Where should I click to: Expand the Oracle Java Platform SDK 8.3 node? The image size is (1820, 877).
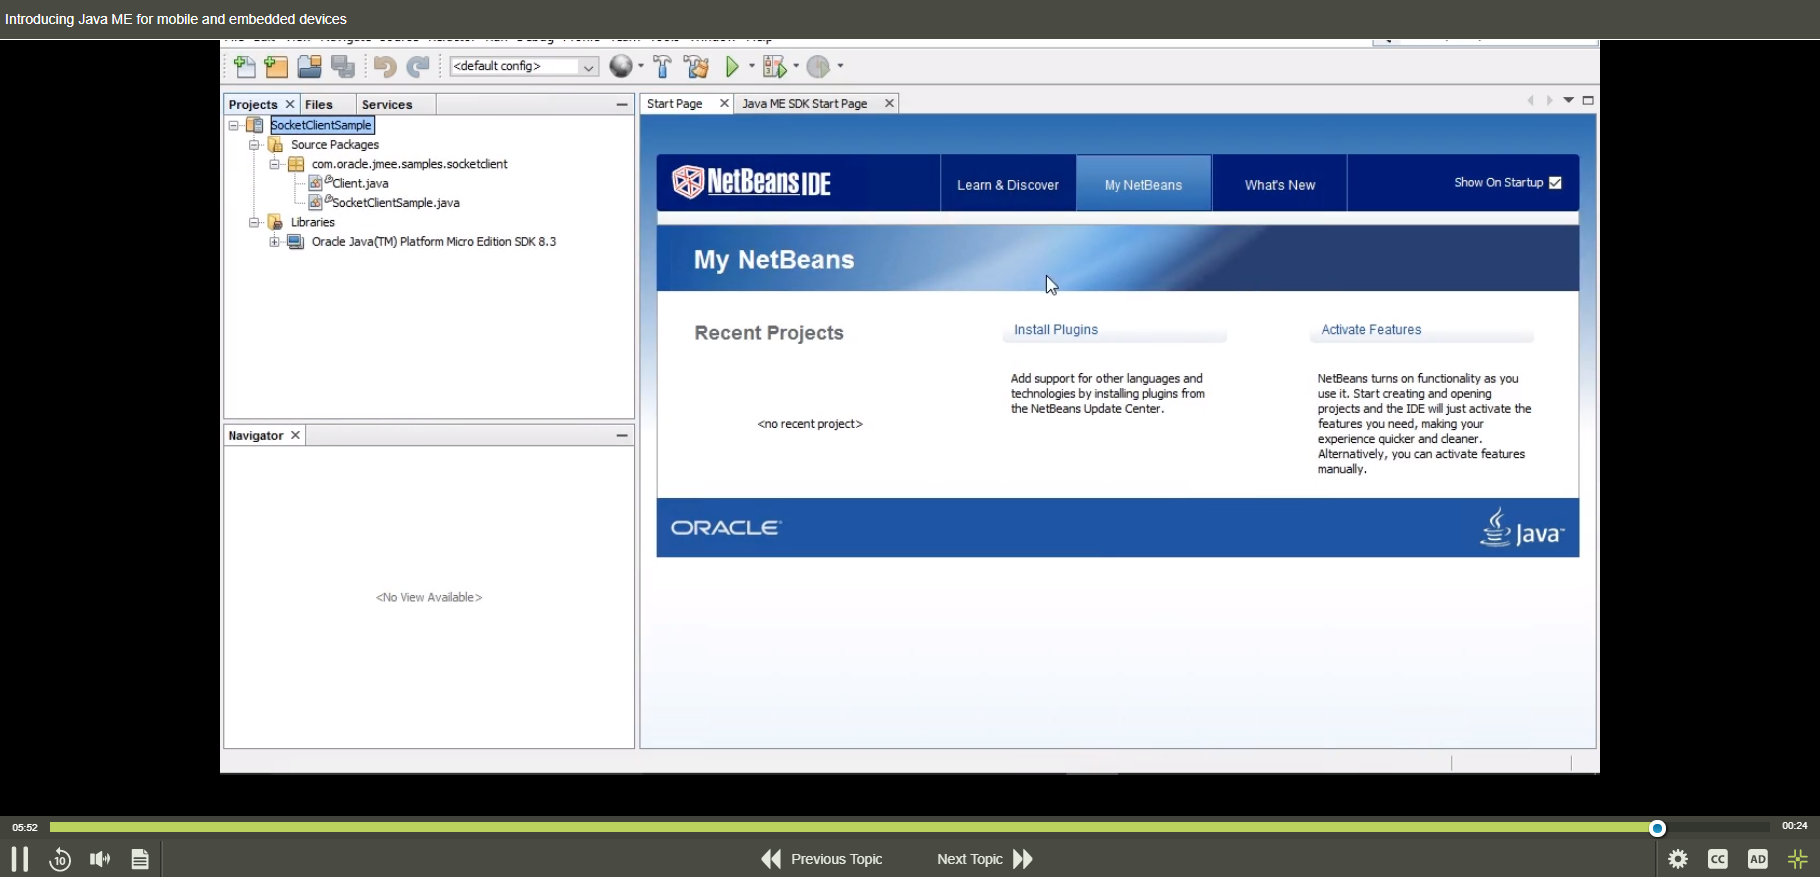(x=274, y=242)
